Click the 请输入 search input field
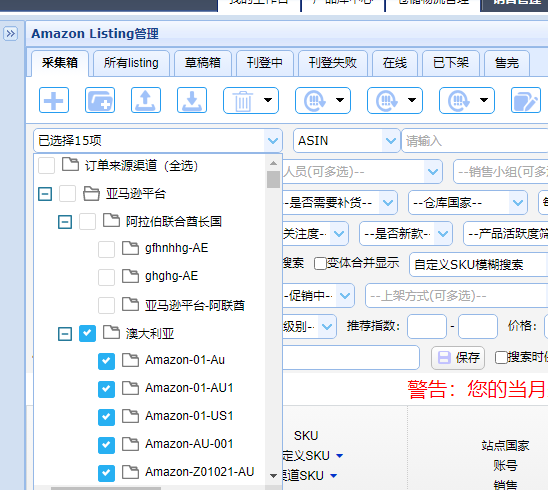The height and width of the screenshot is (490, 548). (x=475, y=140)
